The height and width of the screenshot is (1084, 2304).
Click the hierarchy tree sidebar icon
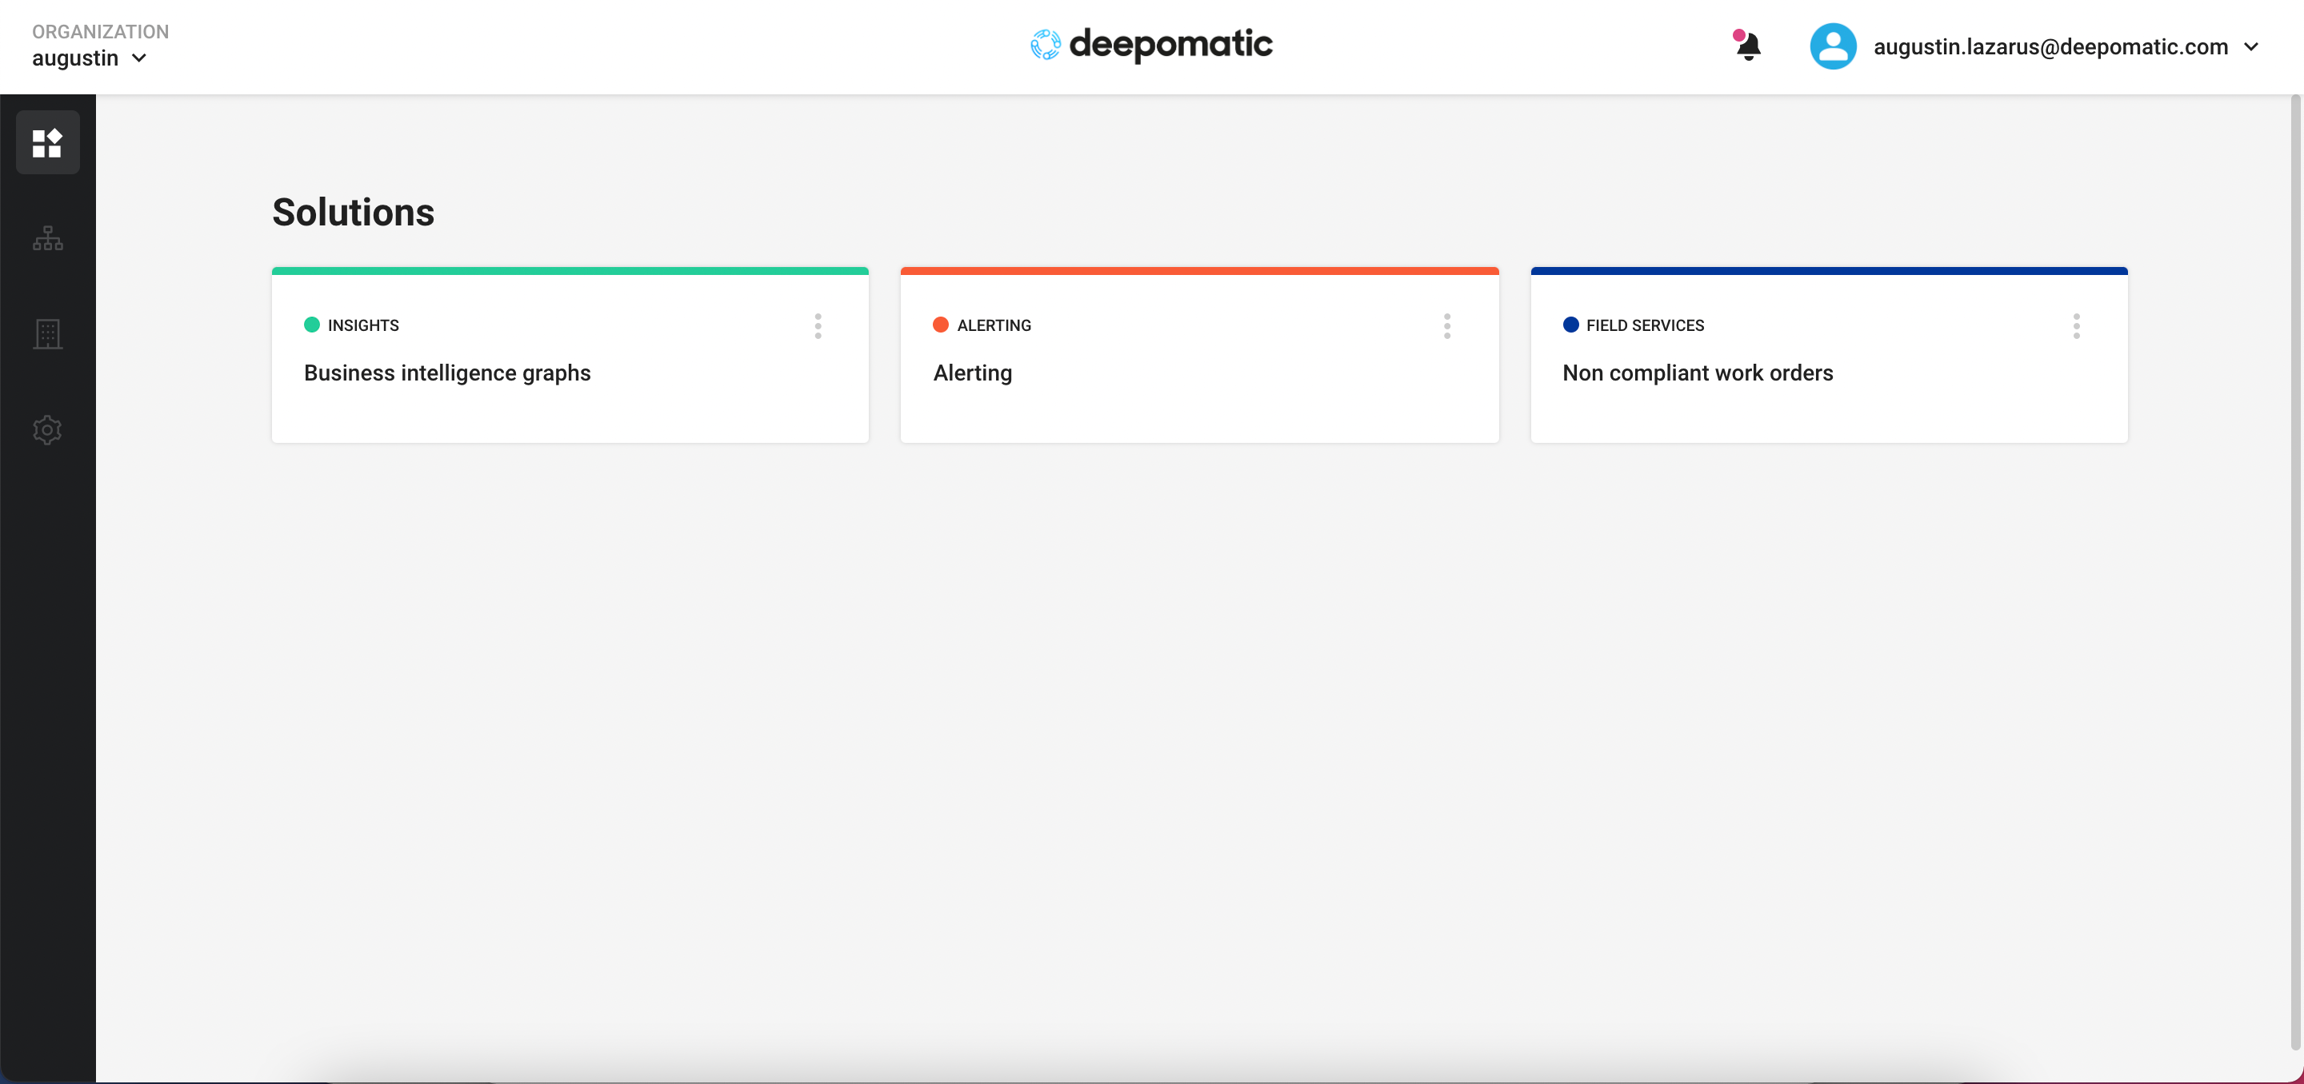click(47, 238)
